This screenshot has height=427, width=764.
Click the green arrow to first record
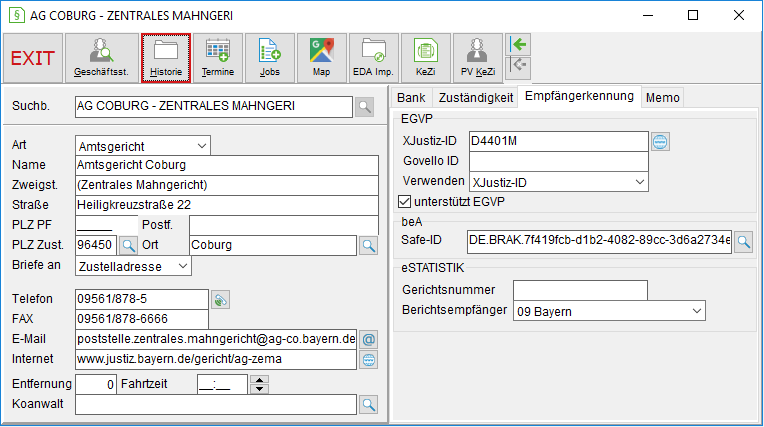(x=518, y=45)
